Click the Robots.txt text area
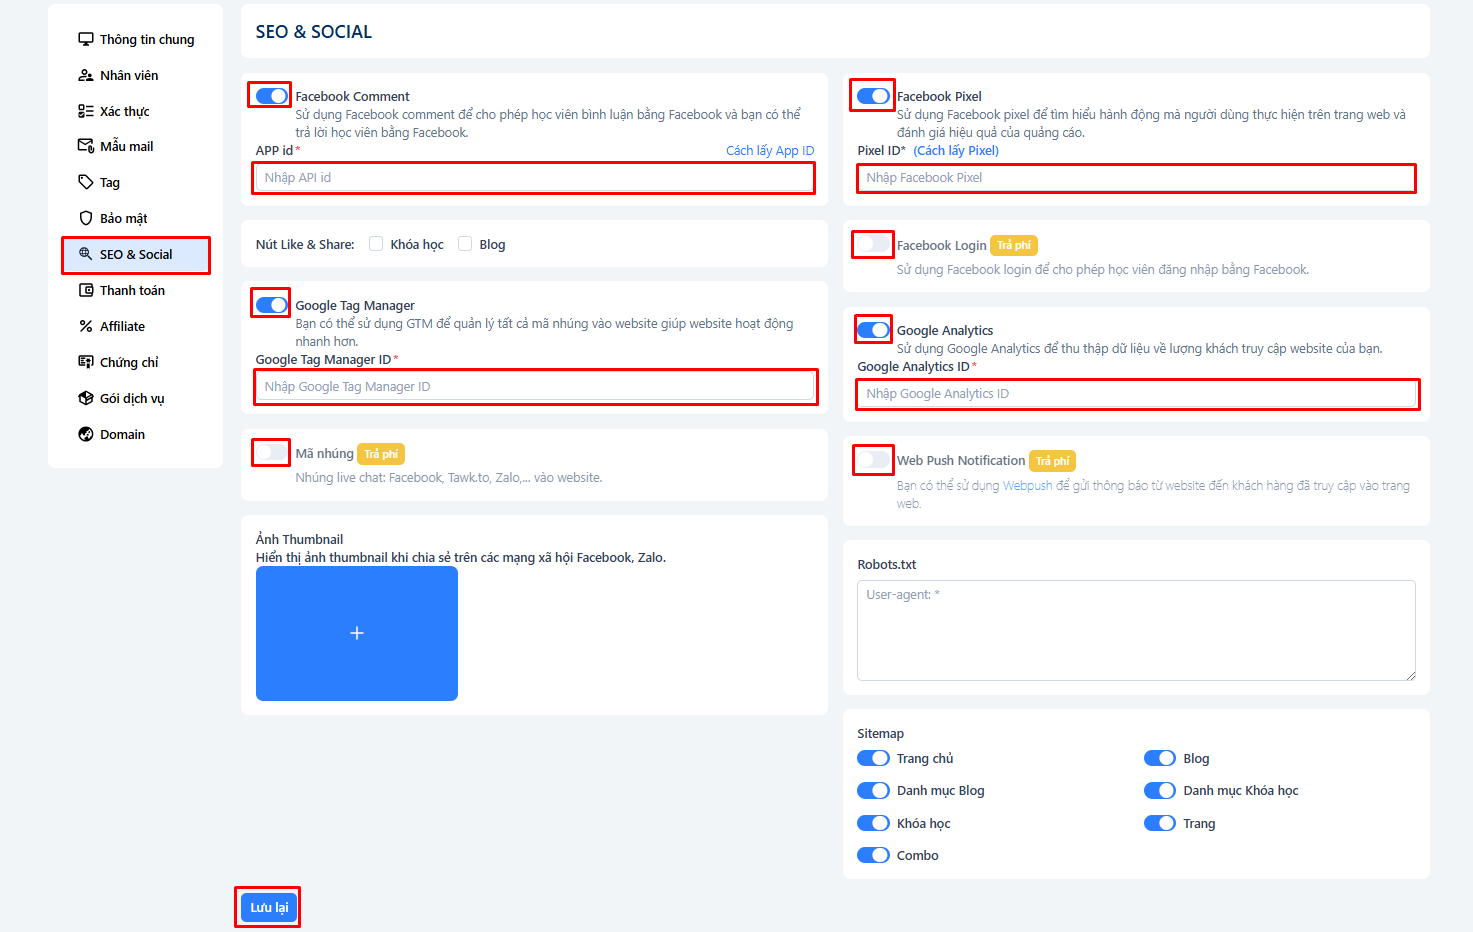This screenshot has width=1473, height=932. (x=1136, y=630)
